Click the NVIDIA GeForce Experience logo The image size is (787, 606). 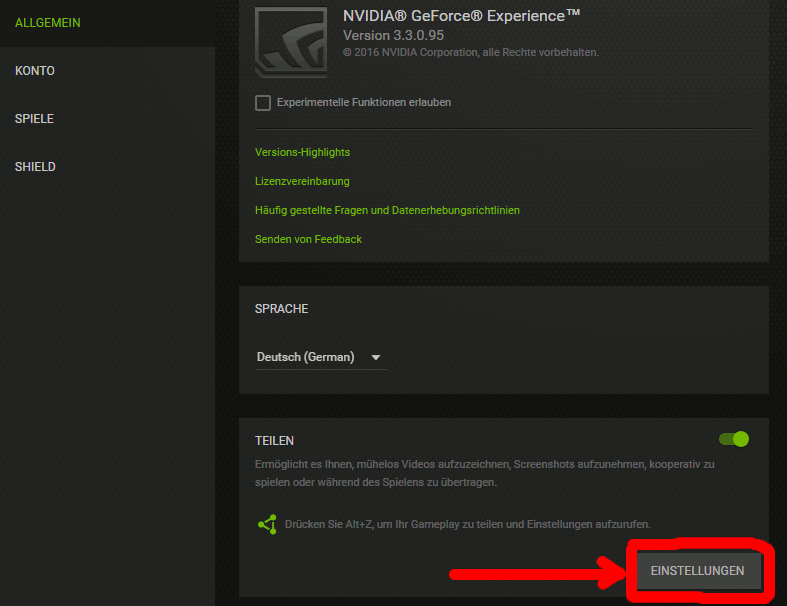coord(291,42)
